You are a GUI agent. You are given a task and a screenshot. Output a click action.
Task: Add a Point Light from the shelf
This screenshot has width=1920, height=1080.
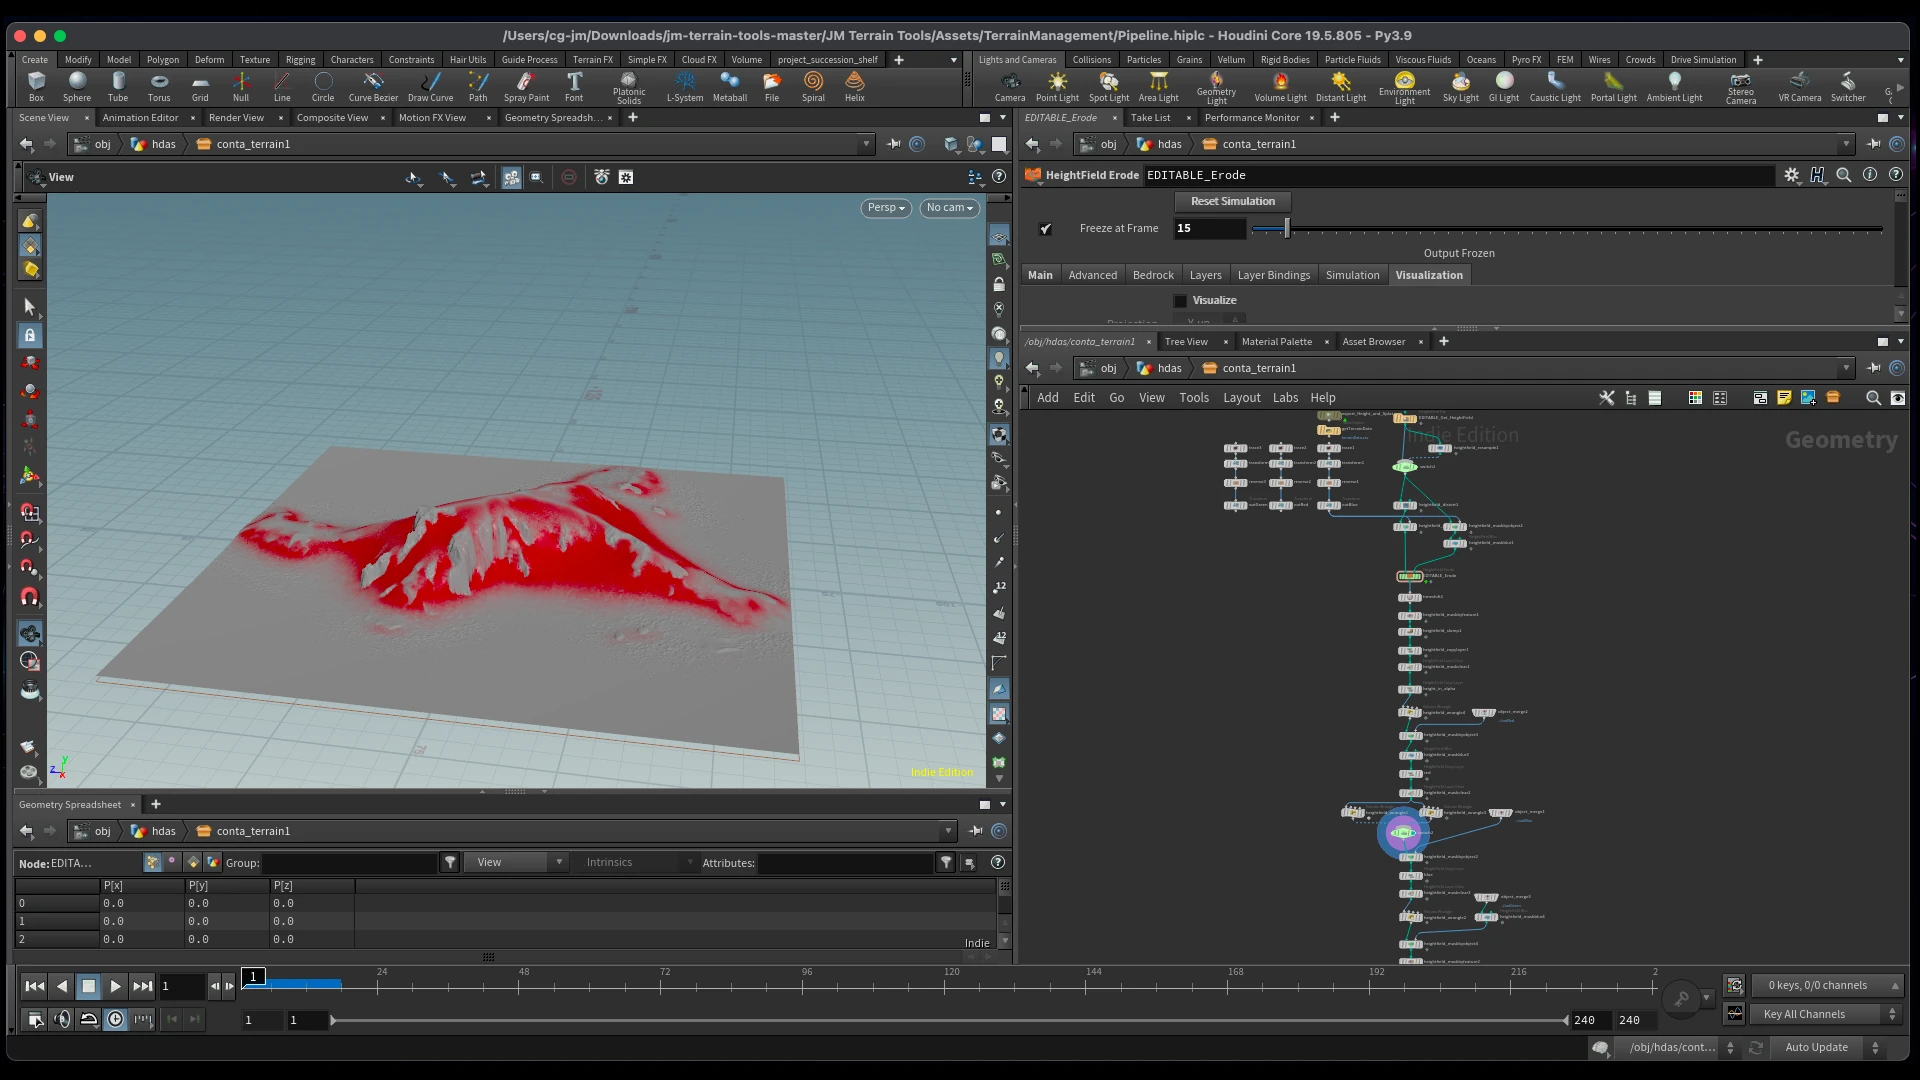[x=1057, y=87]
